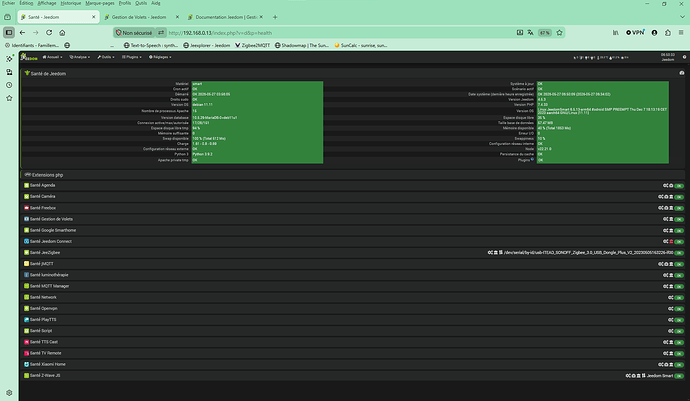The height and width of the screenshot is (401, 690).
Task: Open the VPN panel button
Action: point(635,33)
